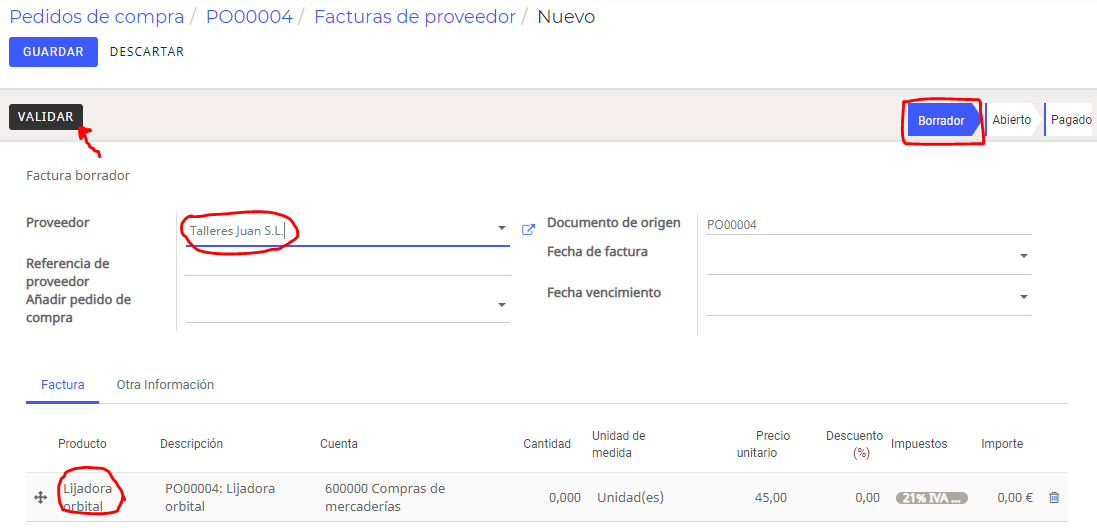The width and height of the screenshot is (1097, 528).
Task: Open the Proveedor external link icon
Action: tap(529, 229)
